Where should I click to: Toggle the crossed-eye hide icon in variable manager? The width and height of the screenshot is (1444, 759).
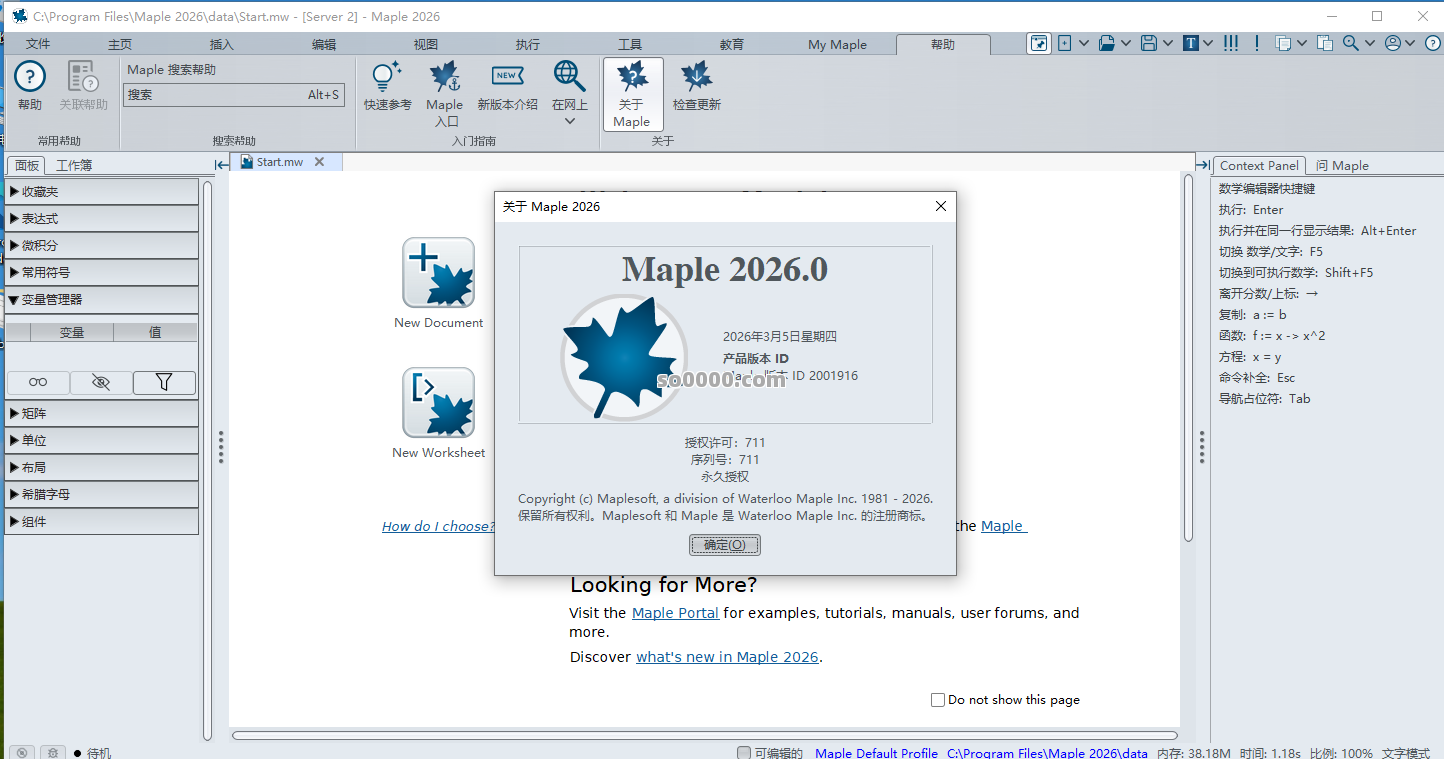(x=101, y=382)
